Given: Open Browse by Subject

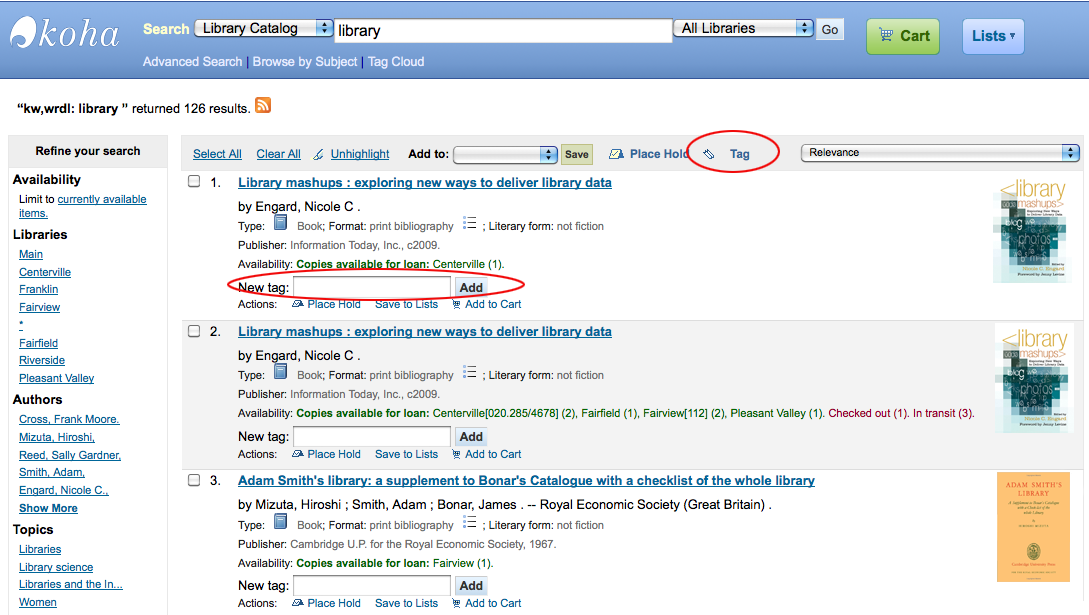Looking at the screenshot, I should click(x=305, y=62).
